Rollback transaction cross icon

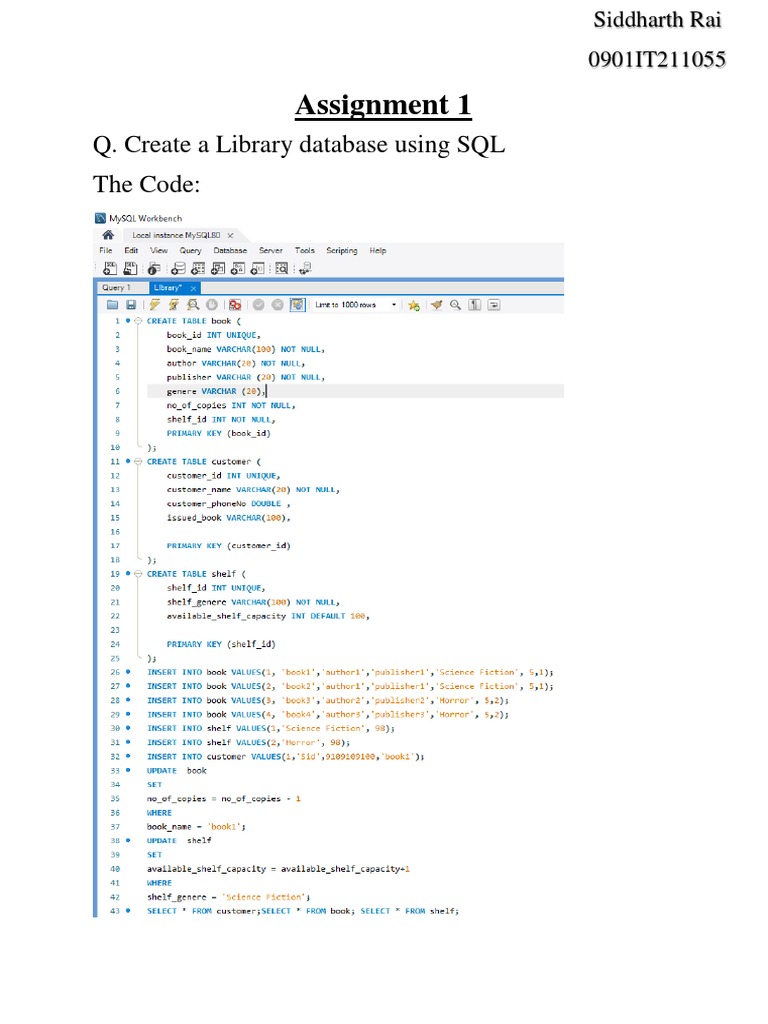point(278,305)
